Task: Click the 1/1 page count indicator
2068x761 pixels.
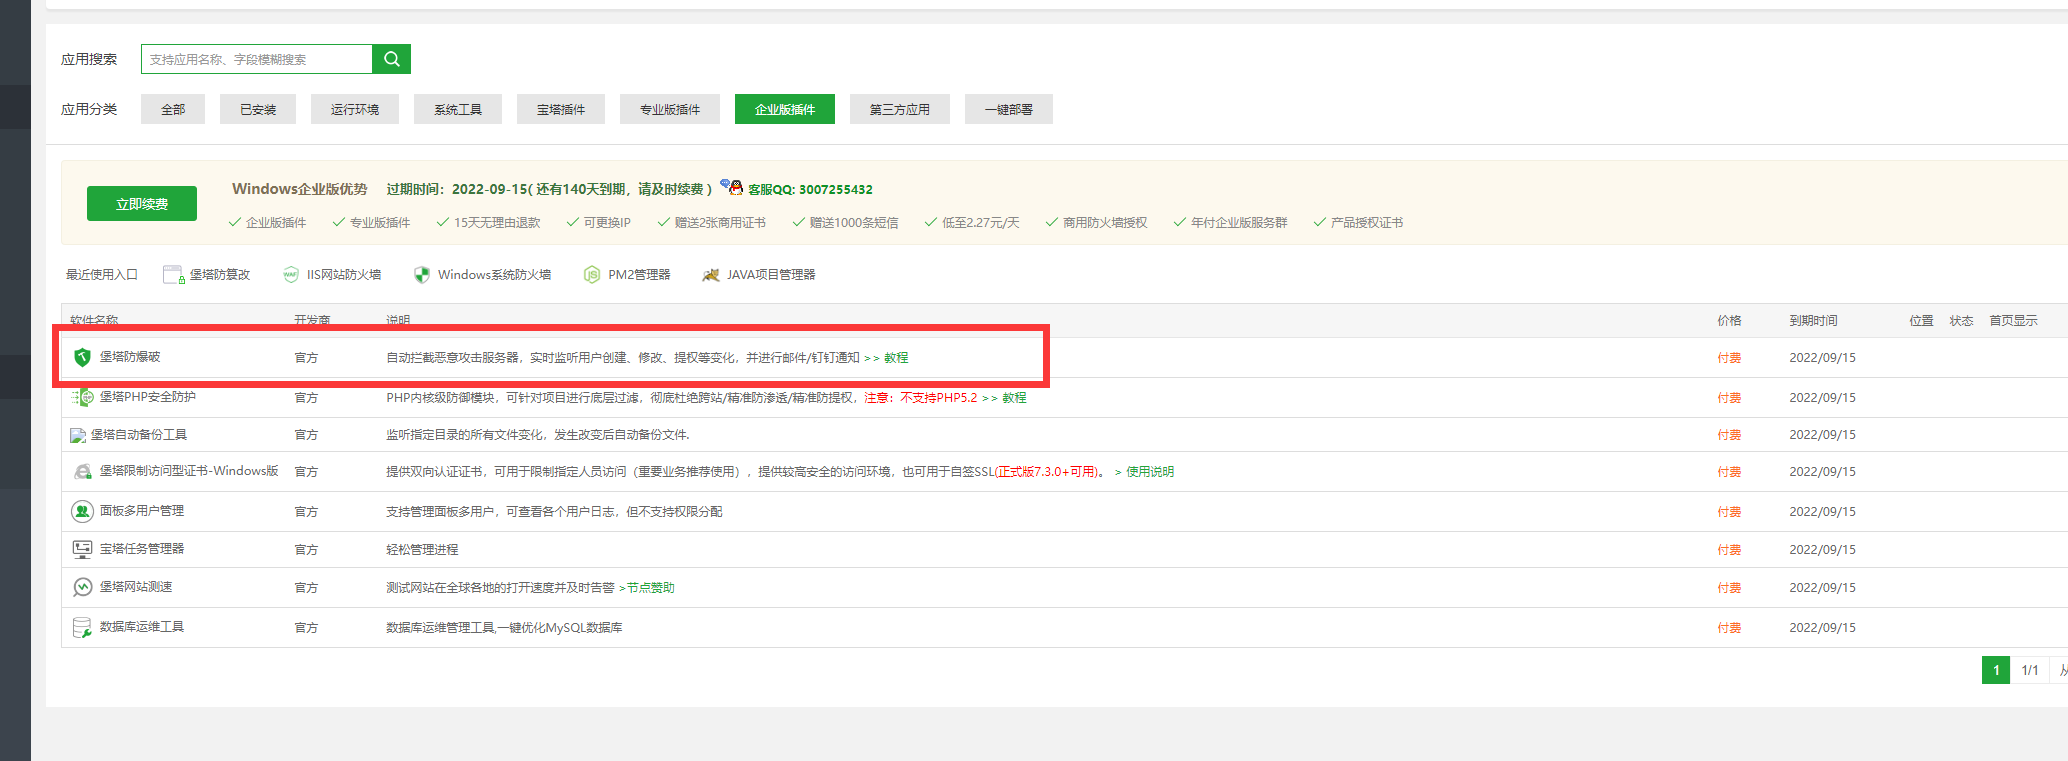Action: (2030, 670)
